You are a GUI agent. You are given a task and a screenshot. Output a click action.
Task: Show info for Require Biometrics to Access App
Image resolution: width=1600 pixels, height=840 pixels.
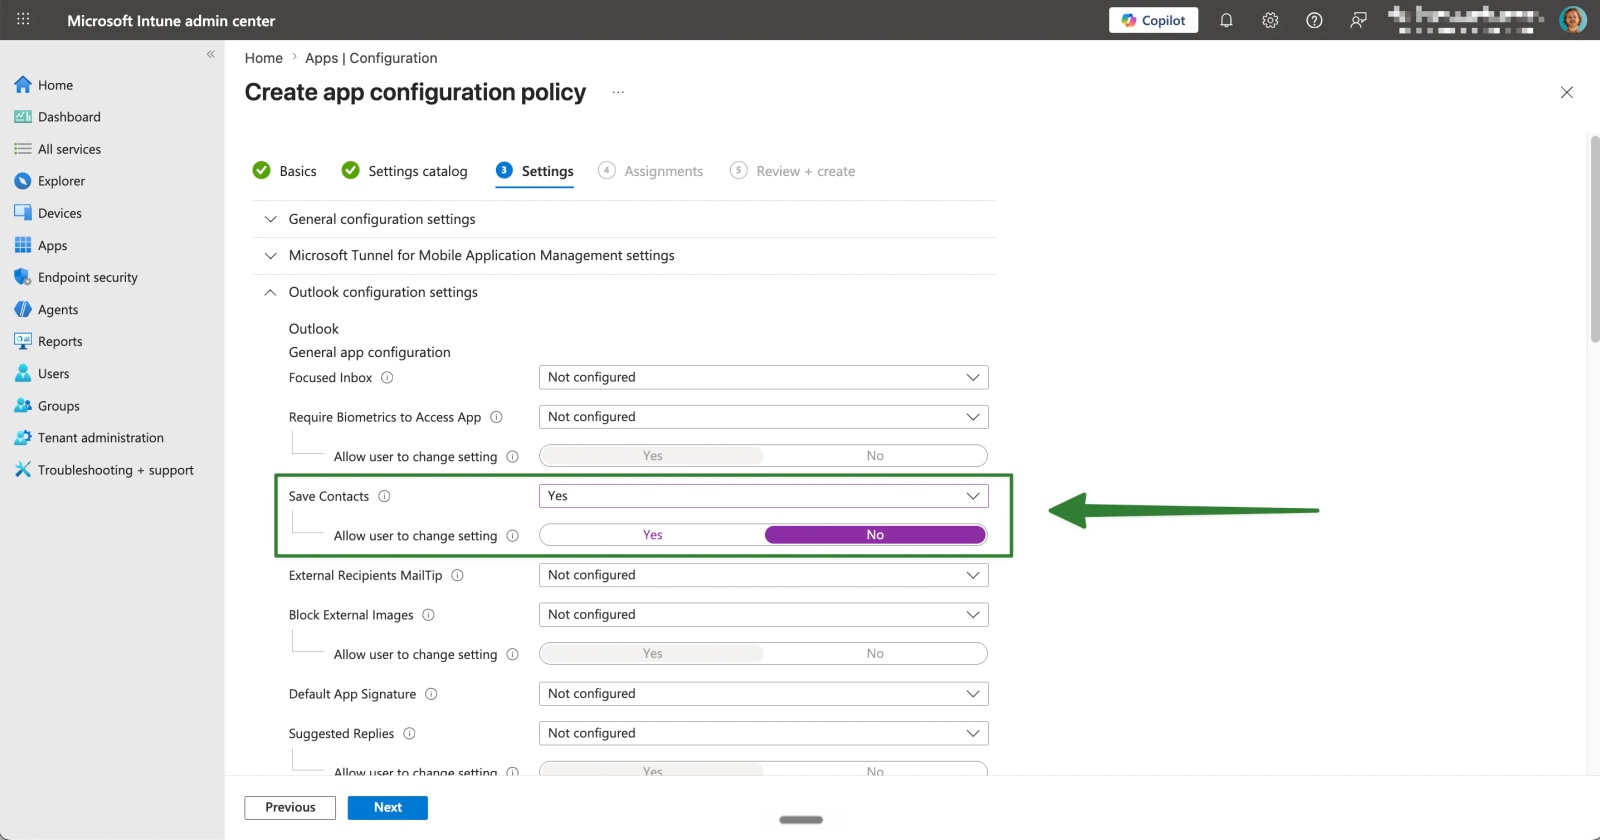click(x=496, y=417)
